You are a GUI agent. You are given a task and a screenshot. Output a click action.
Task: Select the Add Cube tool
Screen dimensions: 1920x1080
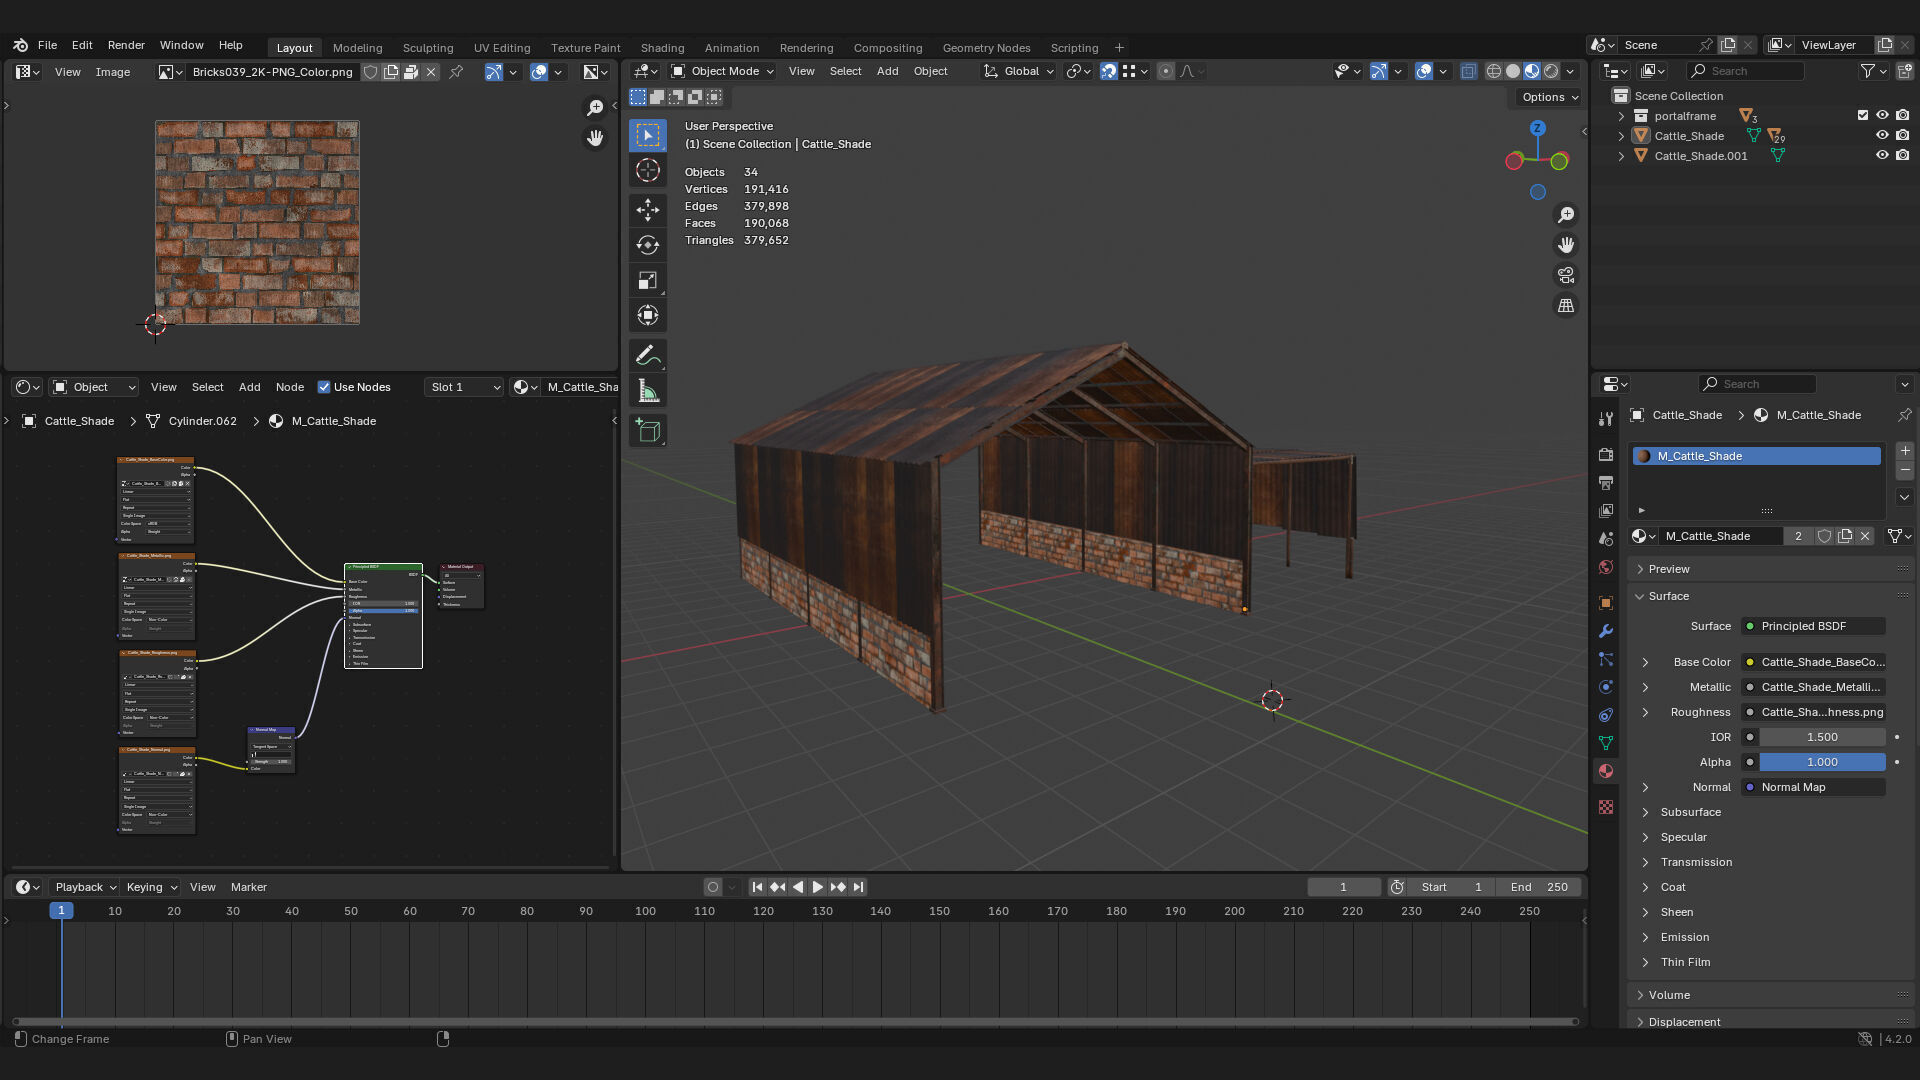[x=648, y=431]
